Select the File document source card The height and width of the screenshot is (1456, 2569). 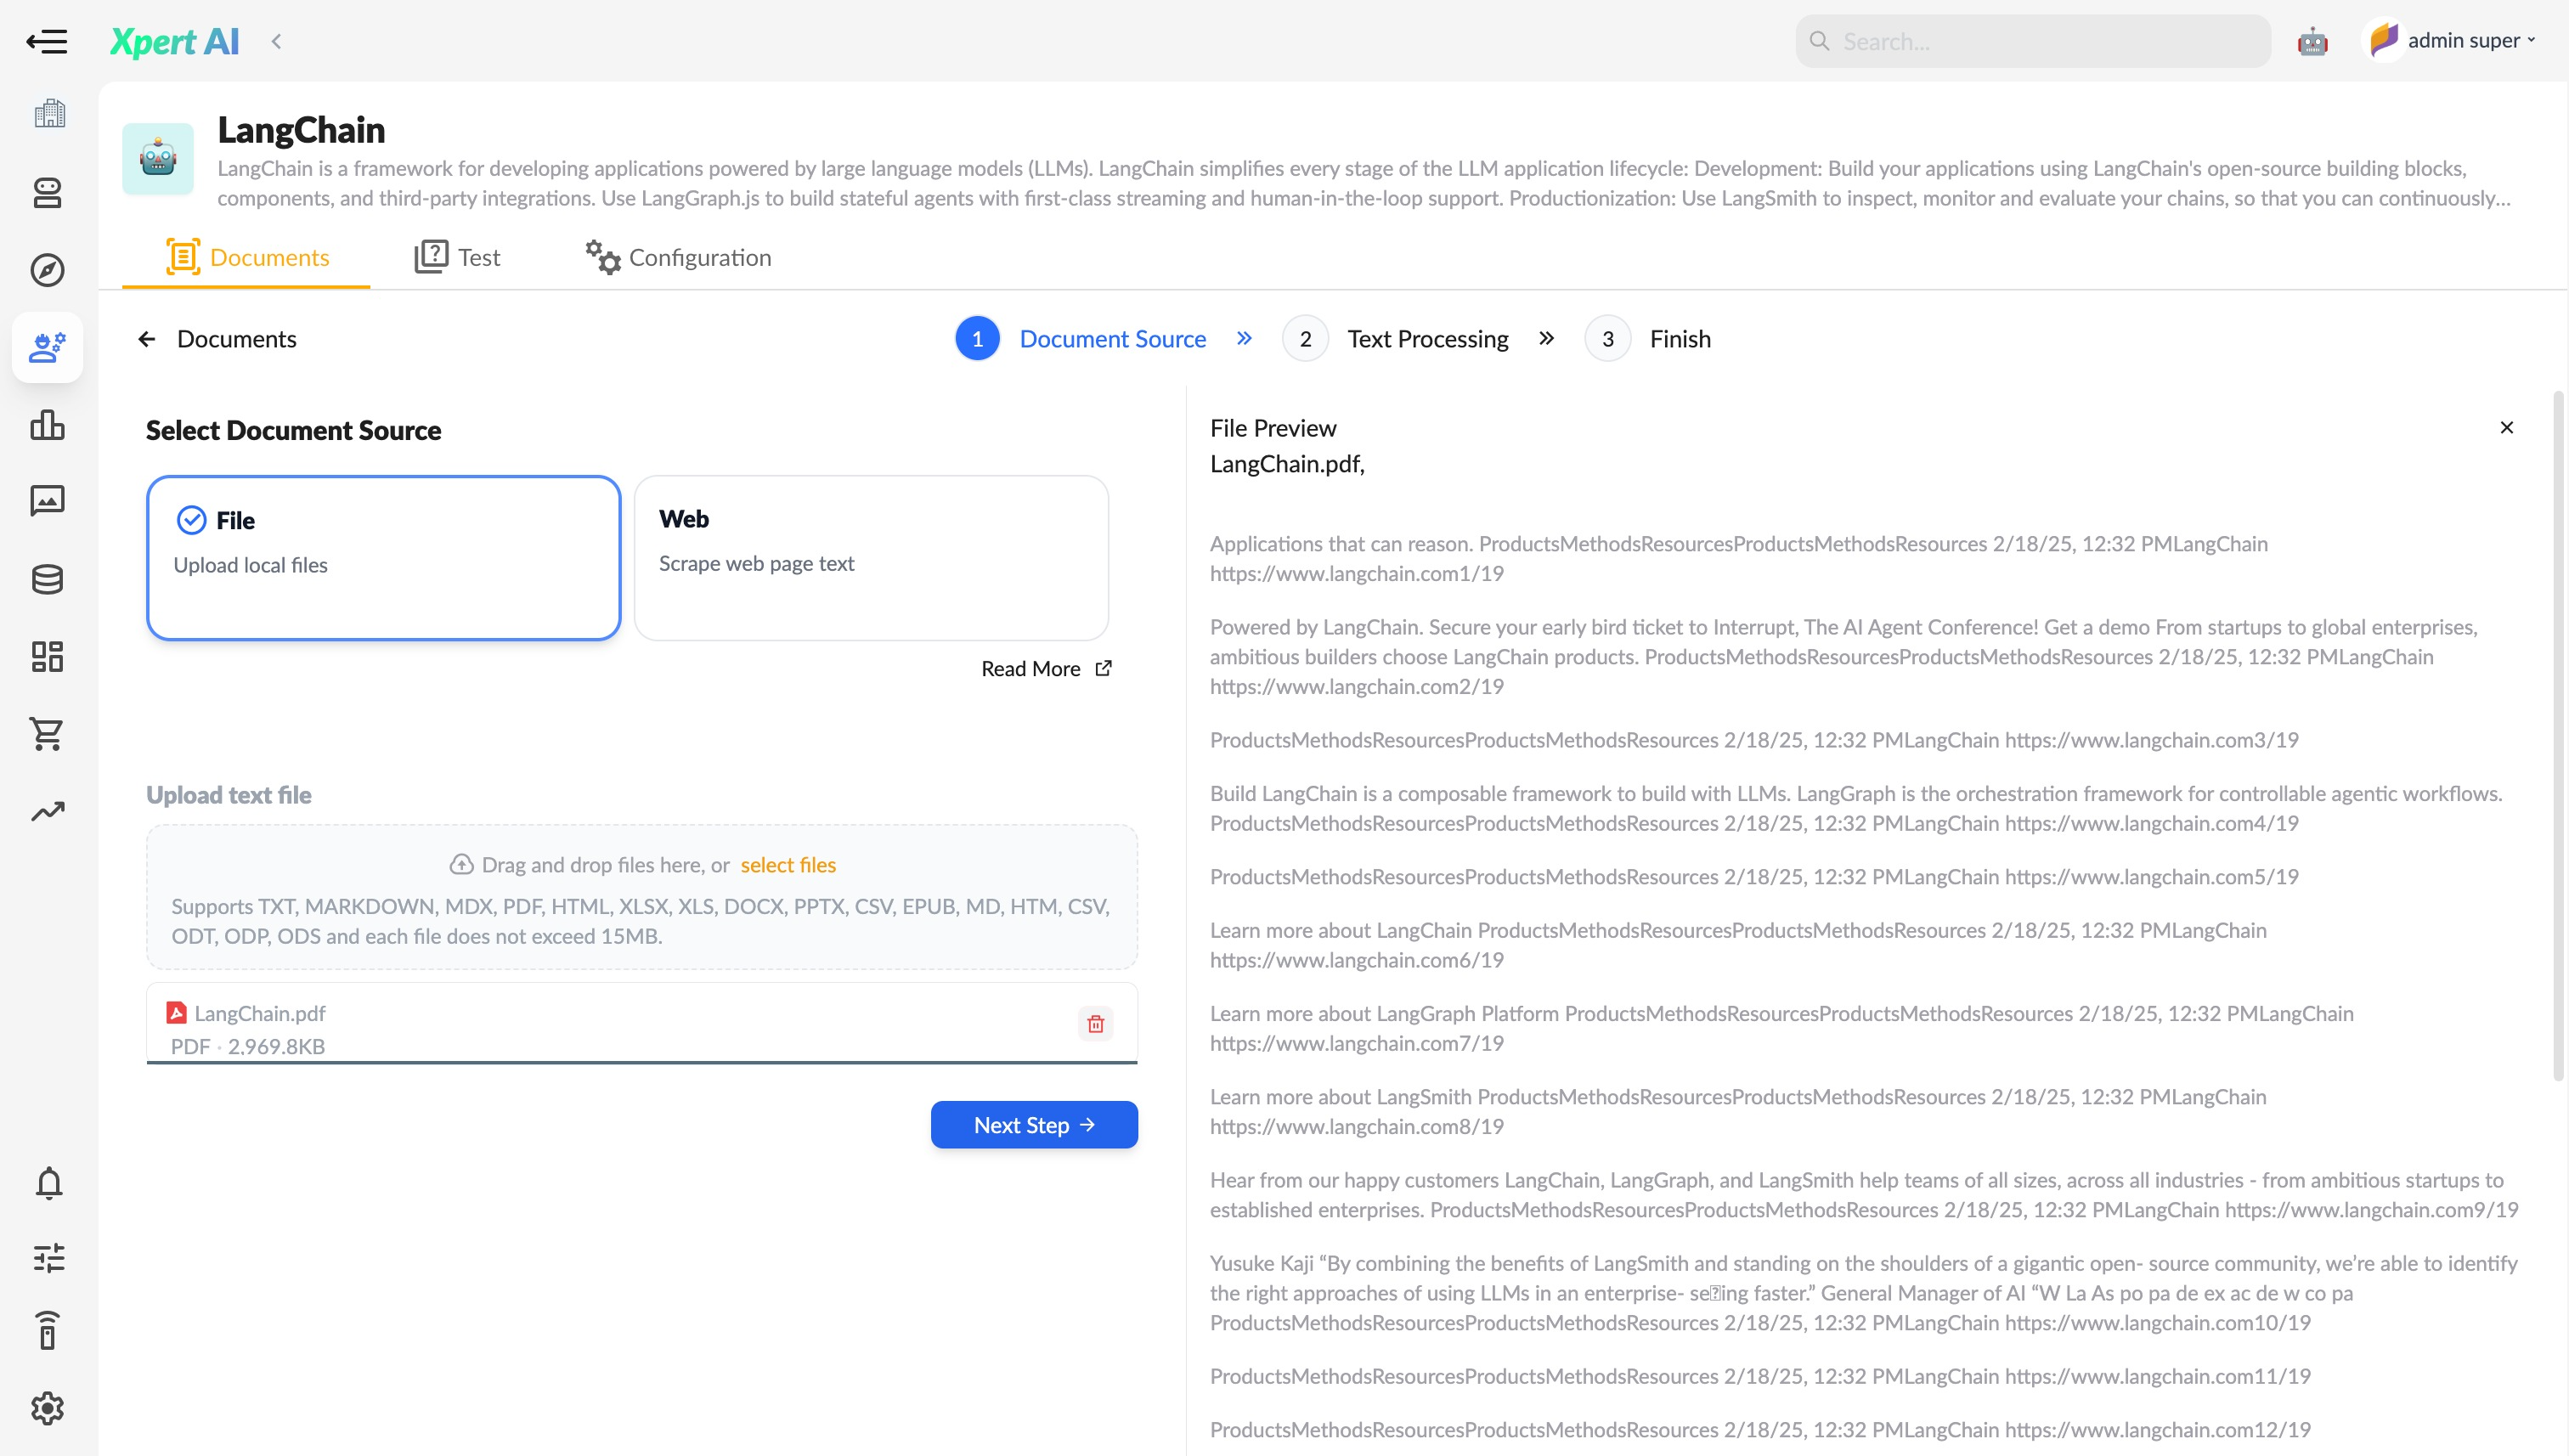coord(384,557)
